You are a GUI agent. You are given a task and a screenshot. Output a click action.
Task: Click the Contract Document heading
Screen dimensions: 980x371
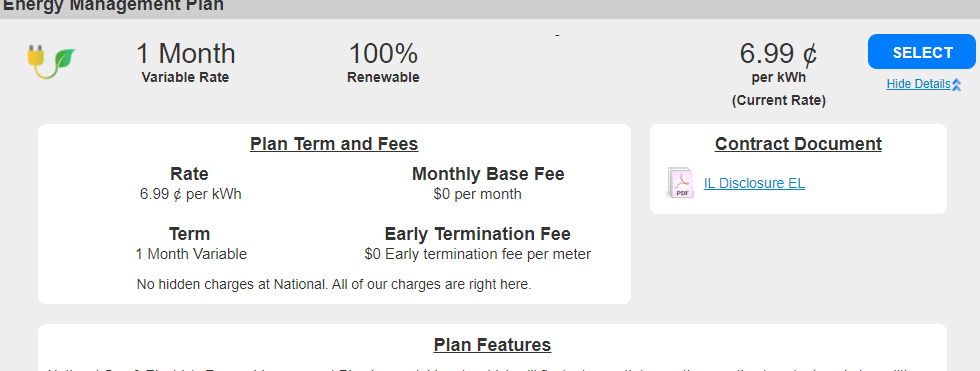[x=798, y=144]
